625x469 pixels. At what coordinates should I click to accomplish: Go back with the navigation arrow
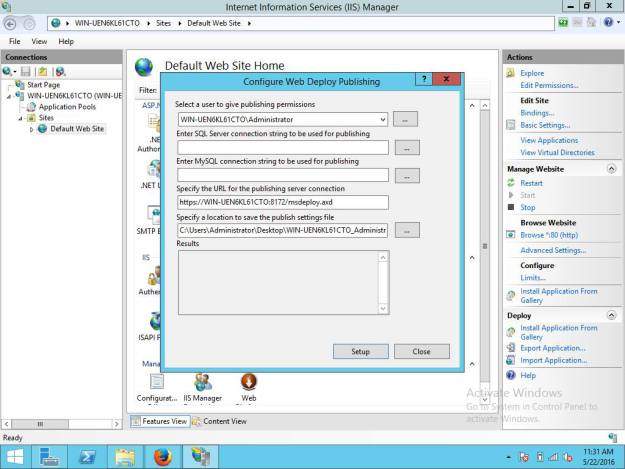tap(10, 24)
